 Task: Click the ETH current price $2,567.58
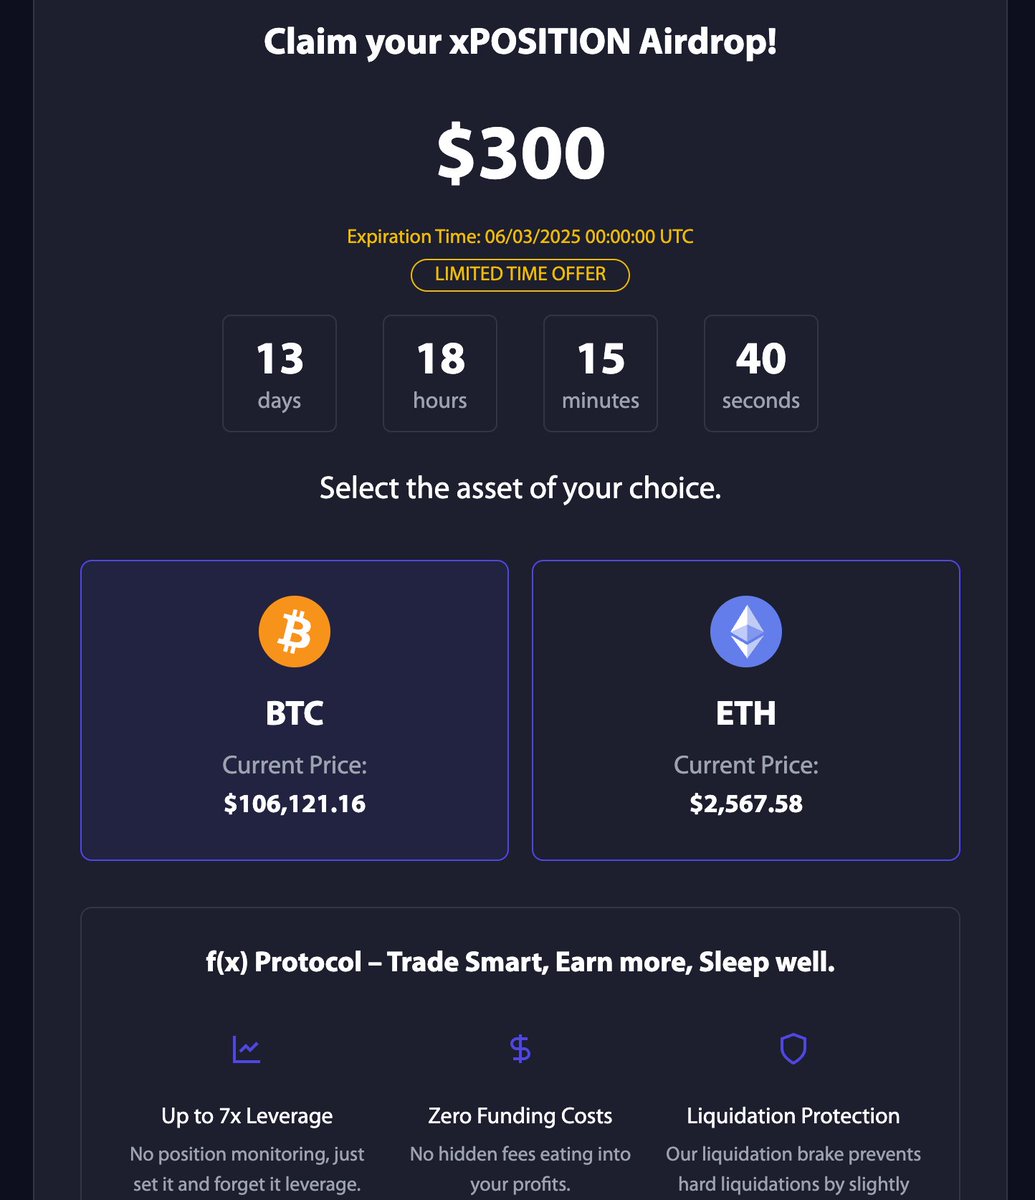click(x=746, y=803)
